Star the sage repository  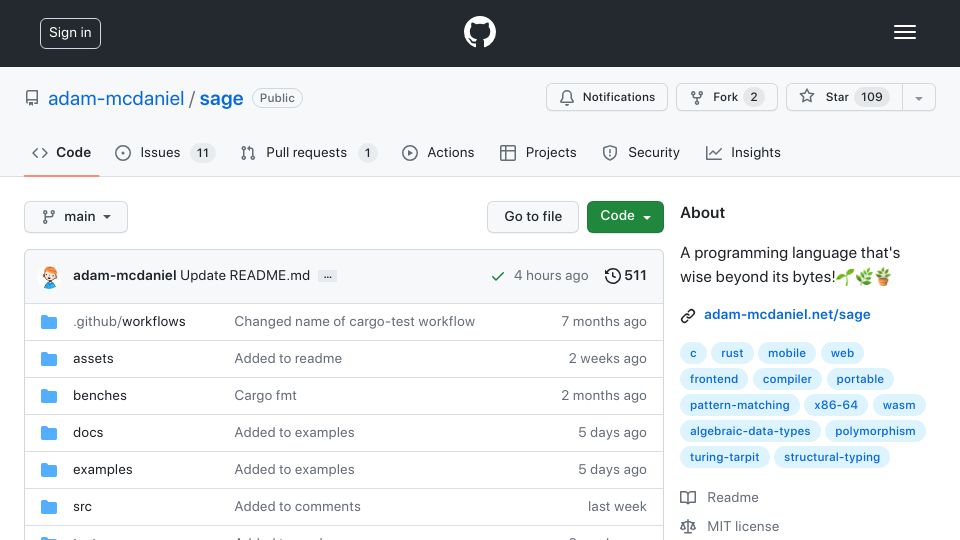844,97
